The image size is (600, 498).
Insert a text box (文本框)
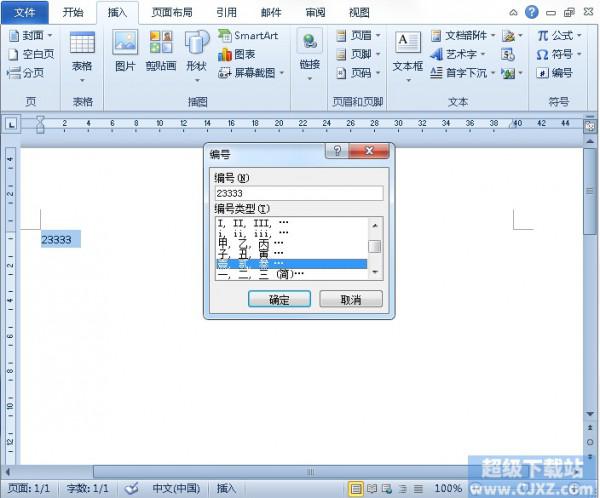point(408,57)
